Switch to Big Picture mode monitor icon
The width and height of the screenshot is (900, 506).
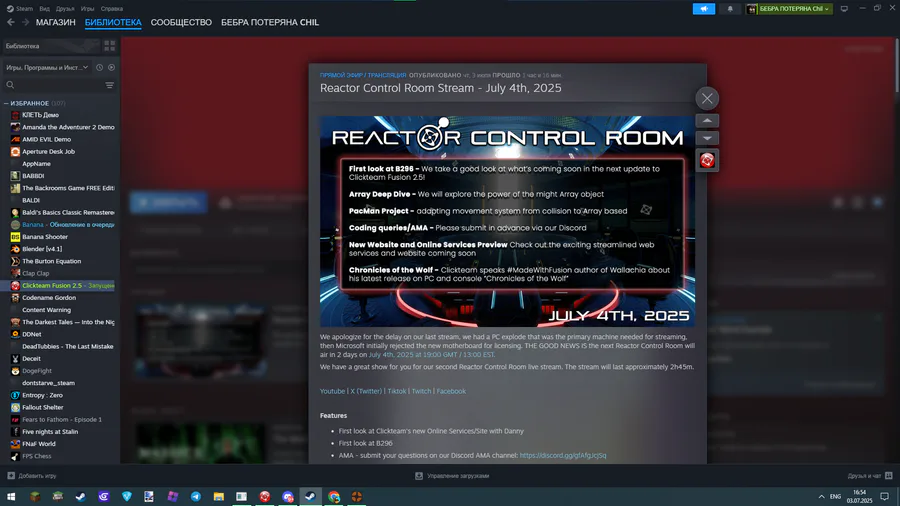[844, 9]
